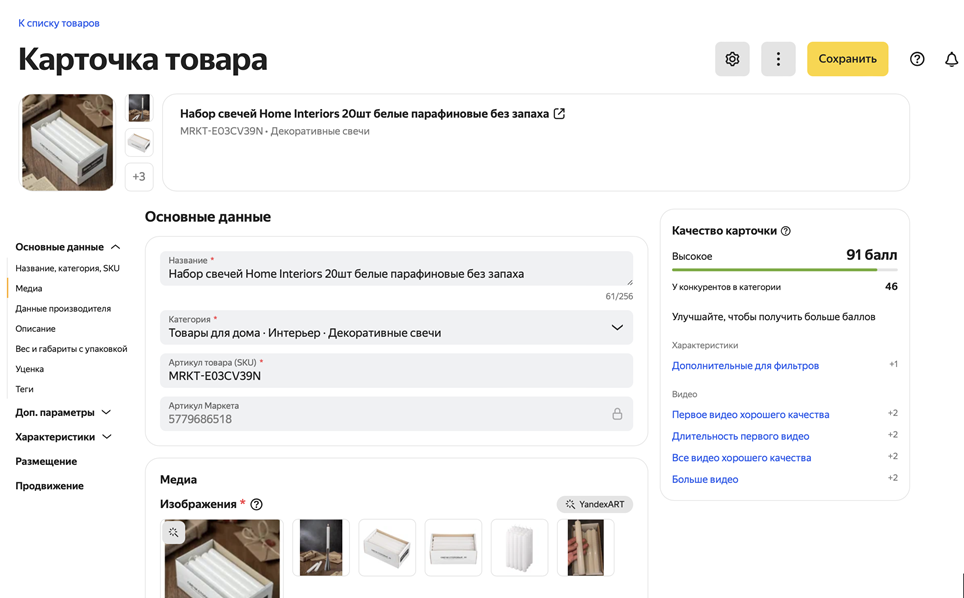Open Продвижение section in sidebar

point(49,486)
